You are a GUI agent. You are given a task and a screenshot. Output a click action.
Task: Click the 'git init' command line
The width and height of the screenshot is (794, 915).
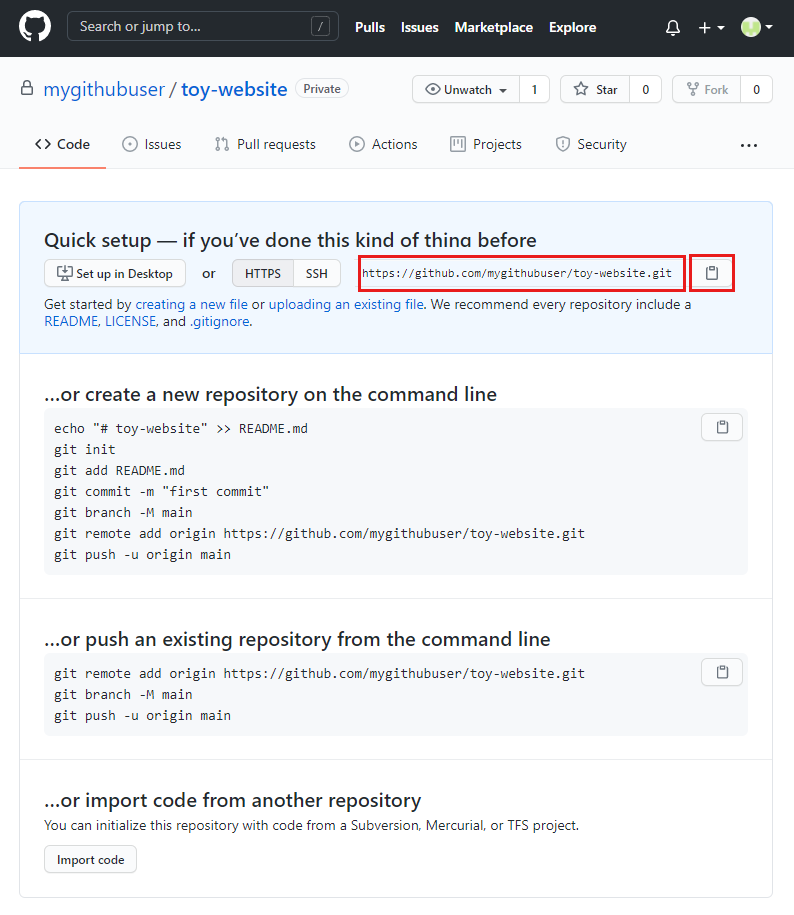coord(85,449)
